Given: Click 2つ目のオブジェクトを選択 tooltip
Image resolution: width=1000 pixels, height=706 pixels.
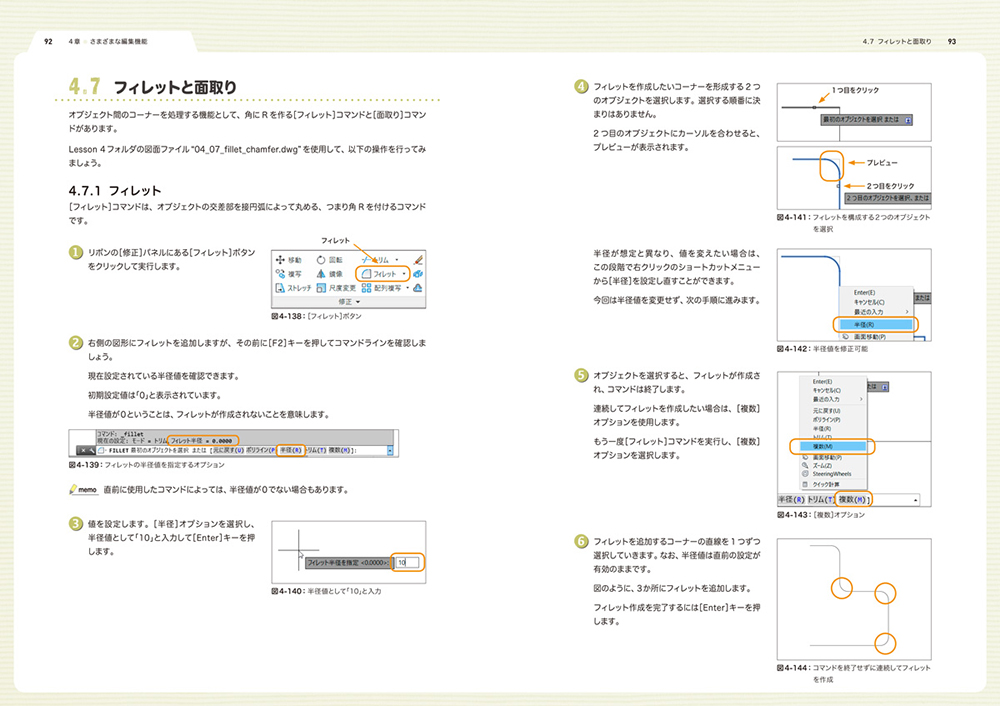Looking at the screenshot, I should tap(887, 198).
